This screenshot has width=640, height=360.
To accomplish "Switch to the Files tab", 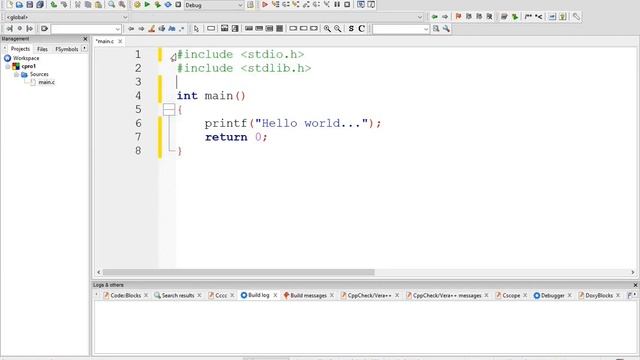I will [x=42, y=49].
